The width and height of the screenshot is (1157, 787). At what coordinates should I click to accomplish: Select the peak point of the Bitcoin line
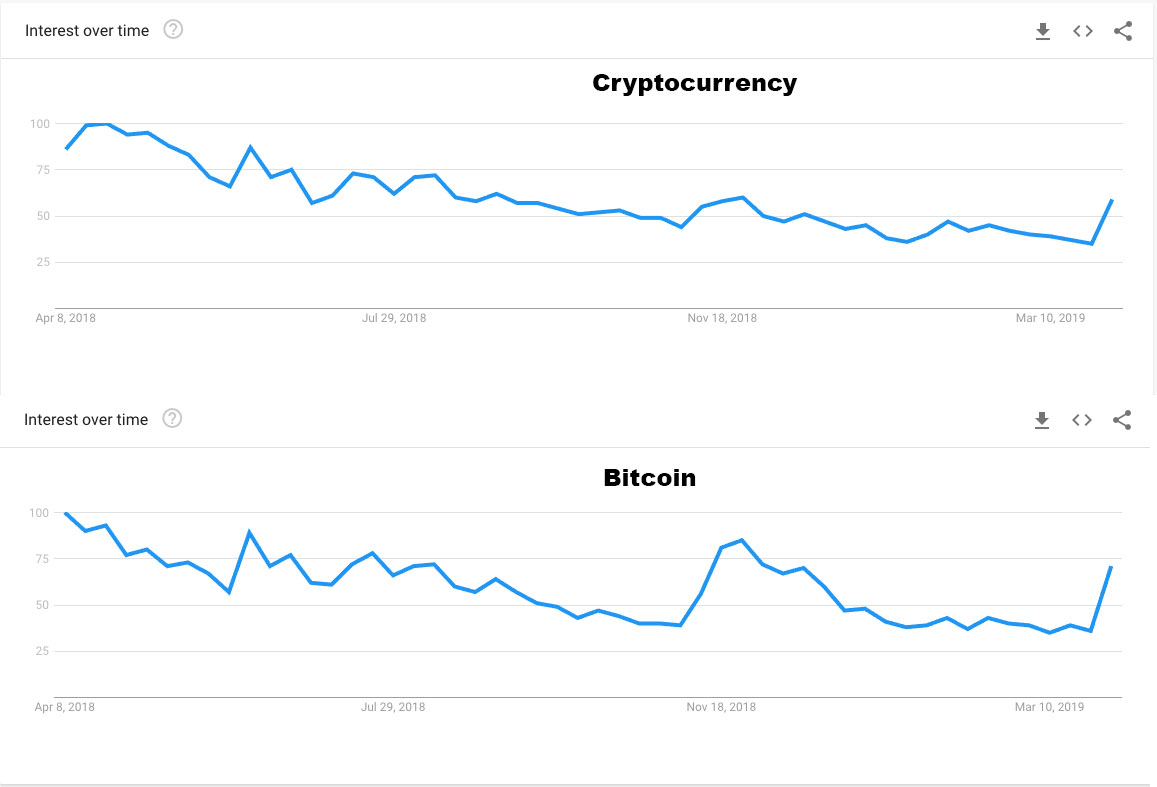pyautogui.click(x=66, y=512)
